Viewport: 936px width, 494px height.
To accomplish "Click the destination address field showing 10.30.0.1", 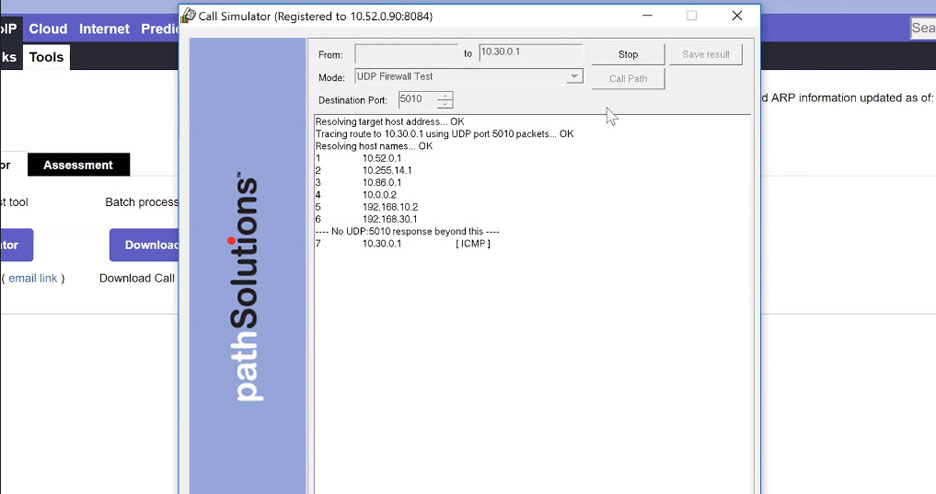I will pos(529,53).
